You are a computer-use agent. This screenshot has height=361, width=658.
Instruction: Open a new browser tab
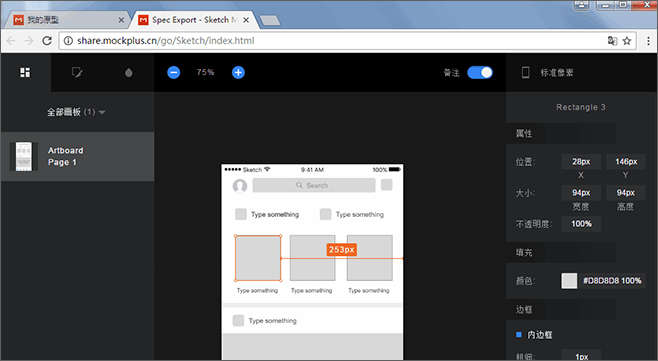(270, 20)
